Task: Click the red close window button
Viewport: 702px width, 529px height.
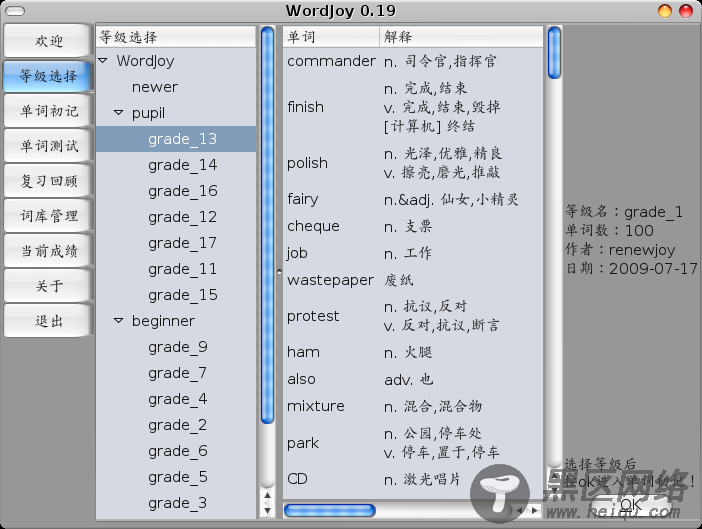Action: [x=685, y=11]
